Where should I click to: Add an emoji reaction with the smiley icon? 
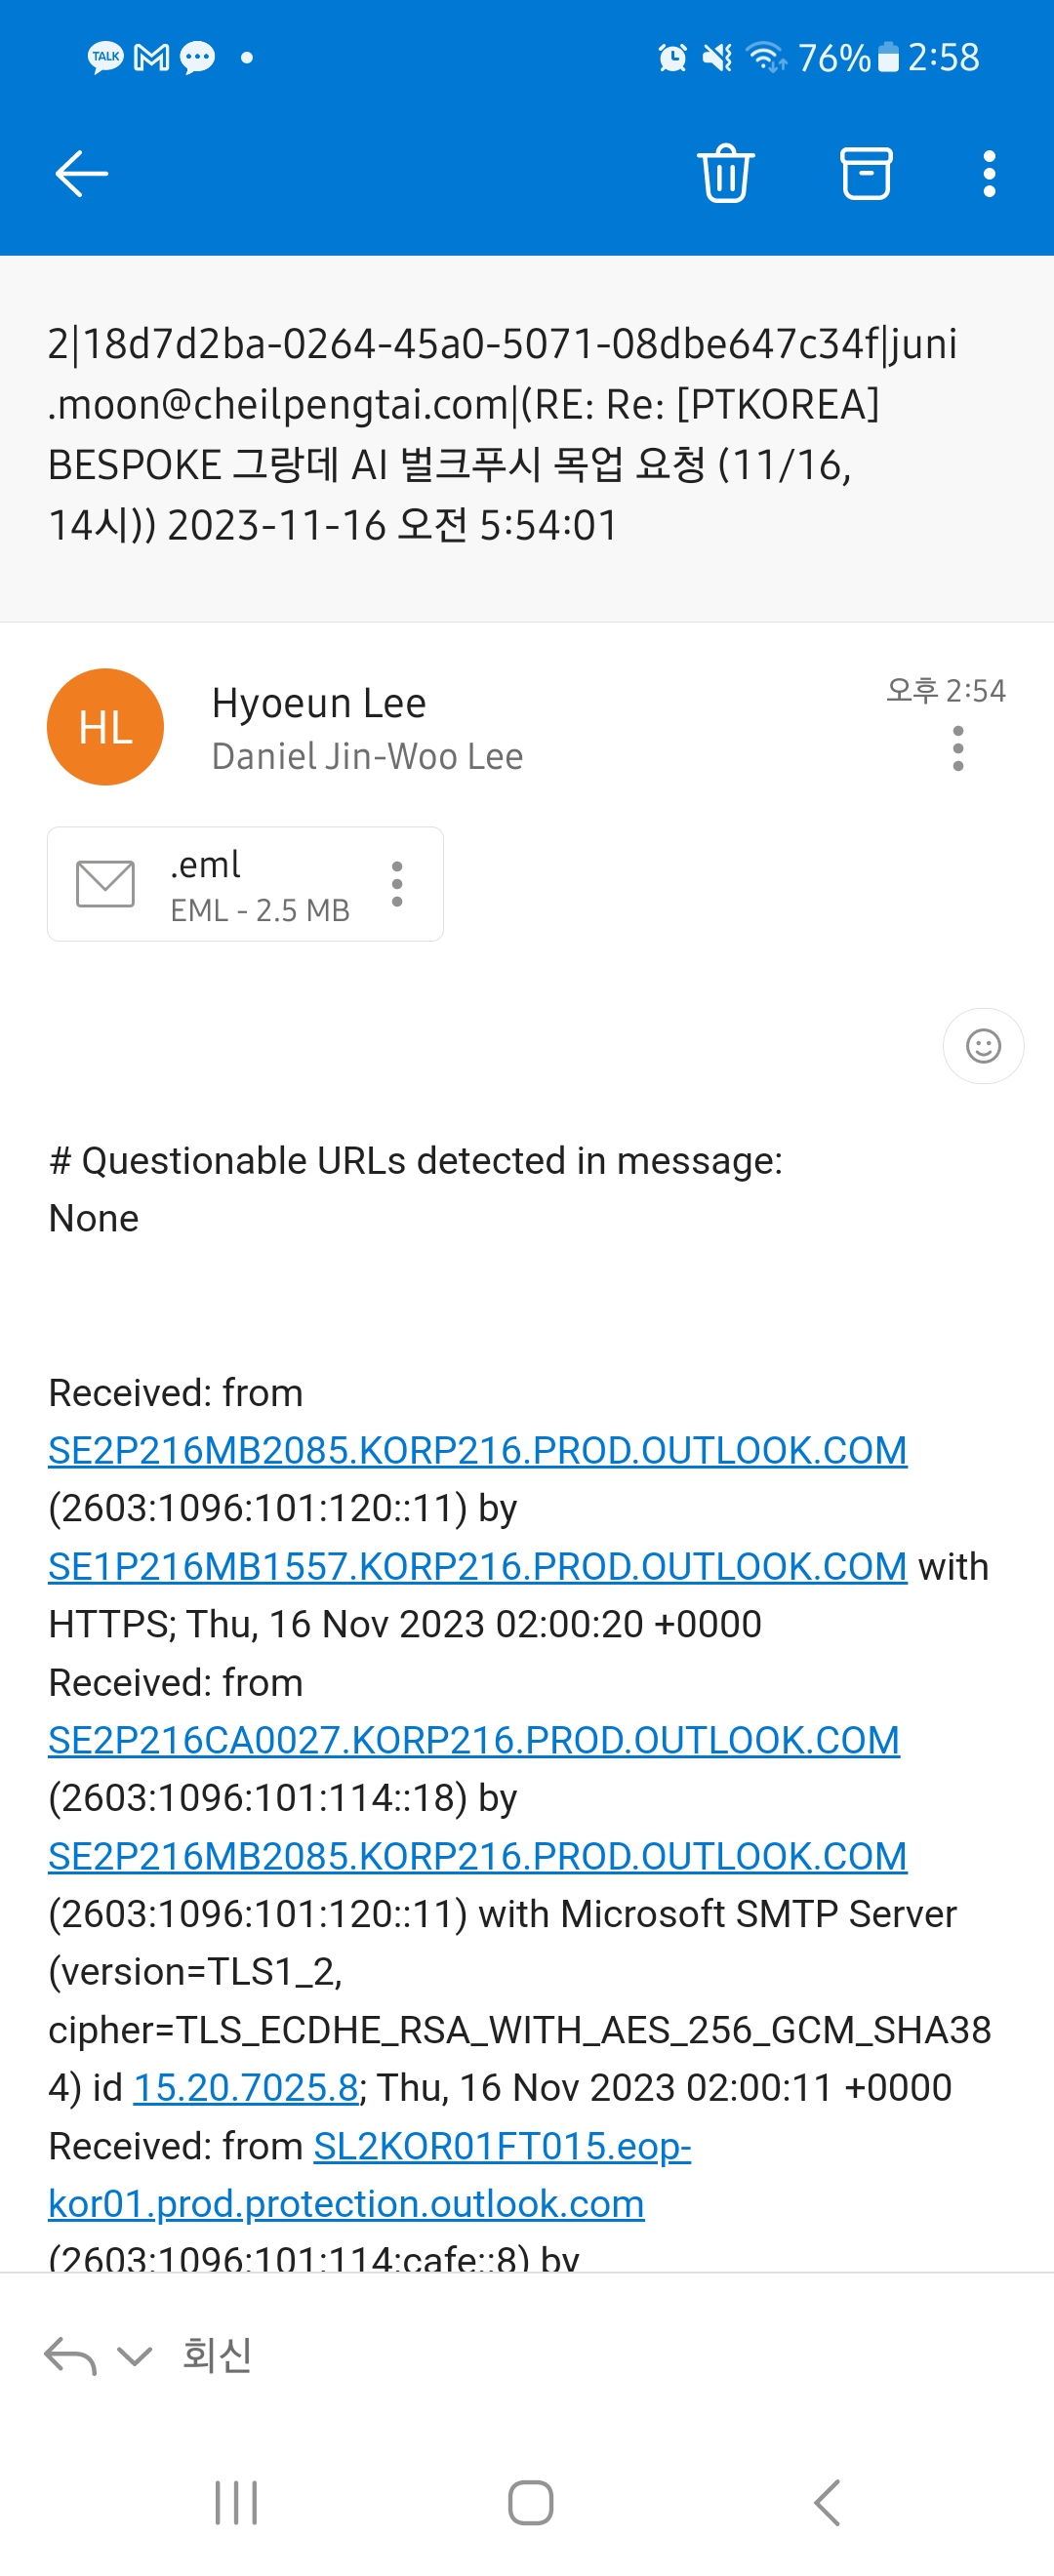click(983, 1046)
